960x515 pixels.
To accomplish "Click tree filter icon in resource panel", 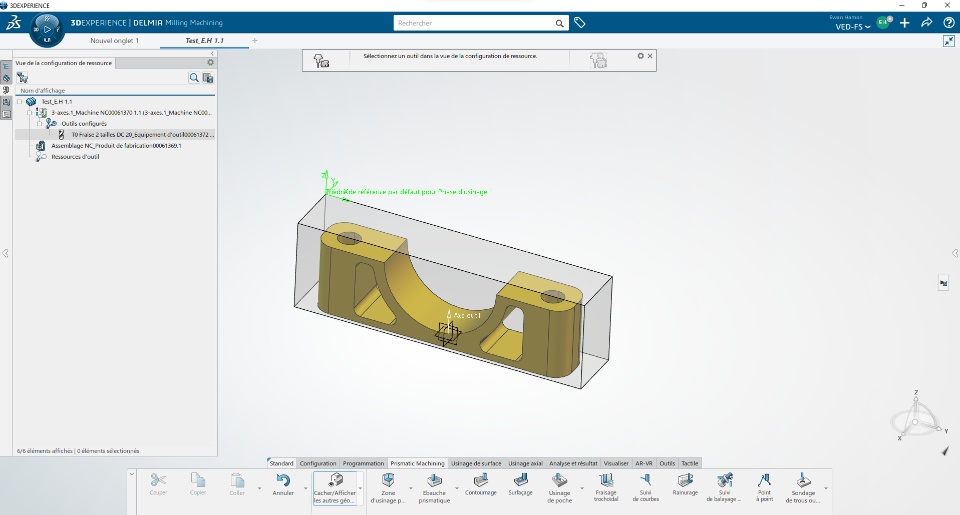I will pos(23,77).
